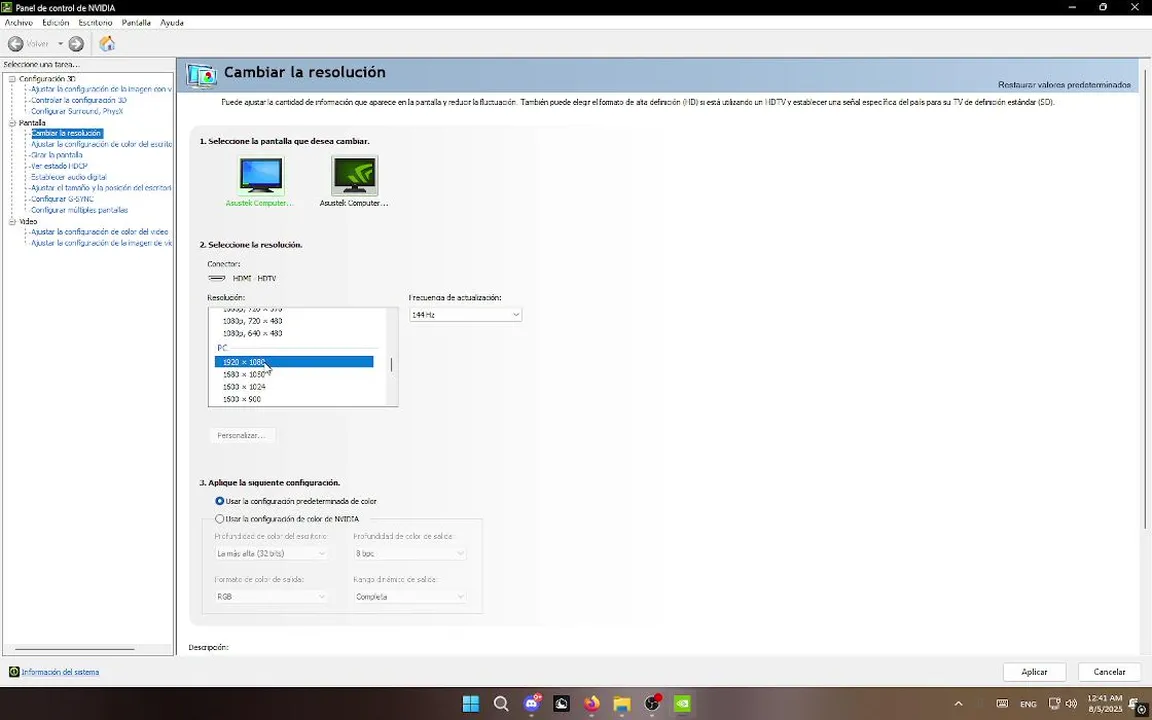Open File Explorer from the taskbar
This screenshot has width=1152, height=720.
tap(622, 704)
